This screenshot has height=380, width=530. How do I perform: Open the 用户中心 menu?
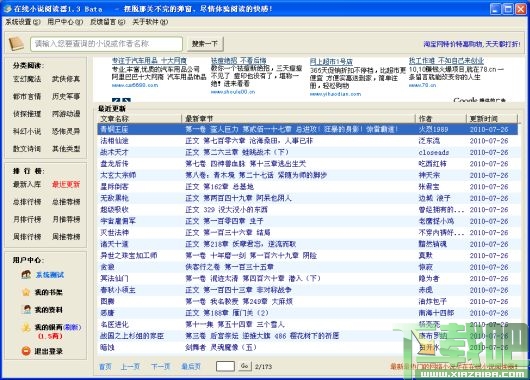[65, 22]
